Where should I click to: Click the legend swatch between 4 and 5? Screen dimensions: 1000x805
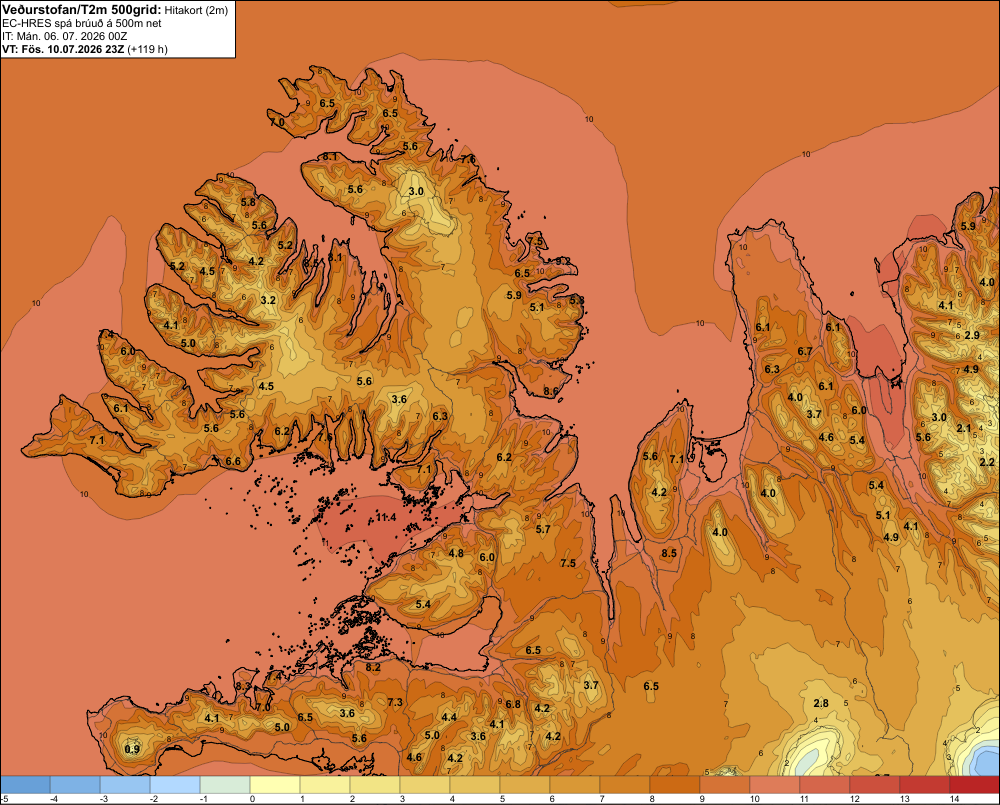[475, 785]
